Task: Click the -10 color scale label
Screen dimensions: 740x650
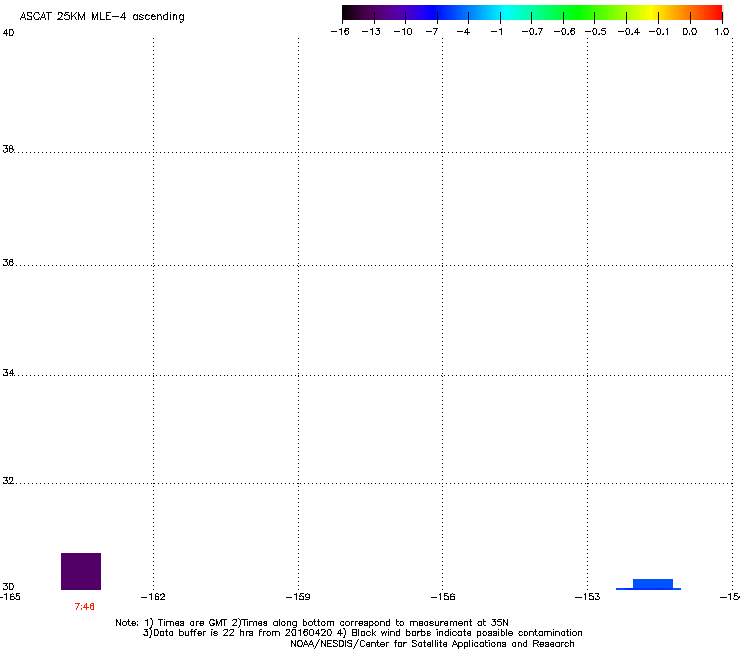Action: [x=403, y=32]
